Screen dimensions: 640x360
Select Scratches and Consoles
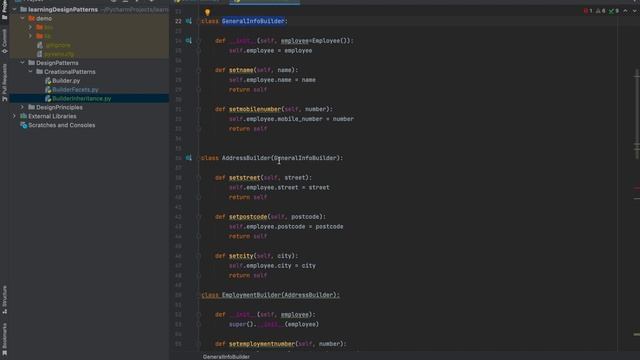[62, 125]
